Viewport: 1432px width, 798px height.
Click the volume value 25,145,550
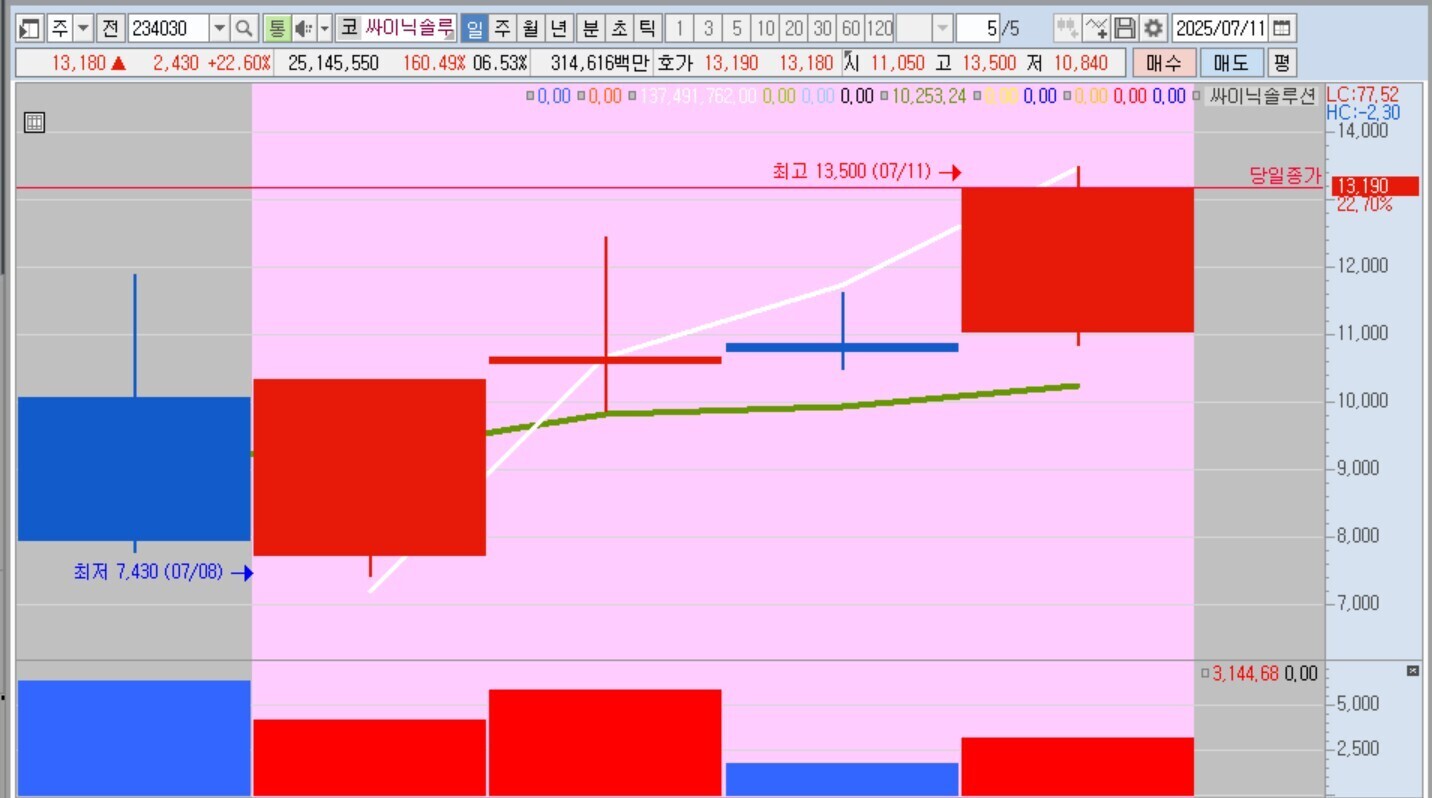[334, 63]
